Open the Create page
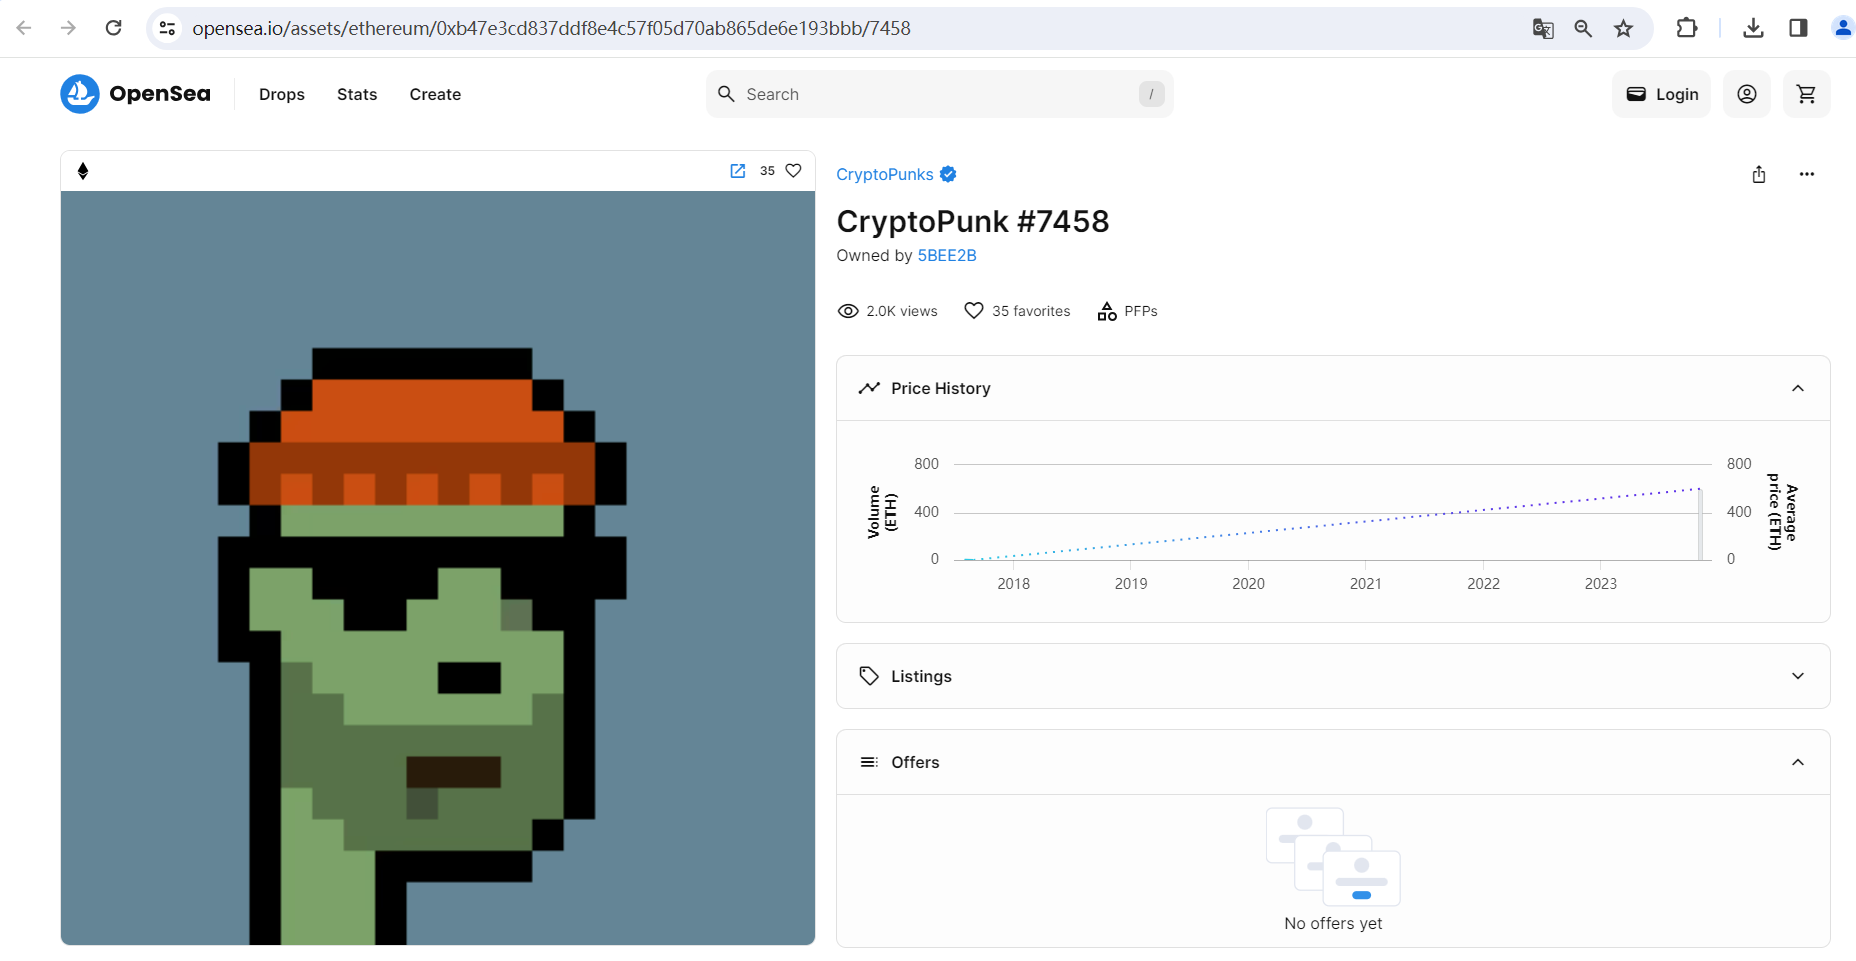This screenshot has height=961, width=1856. (x=435, y=94)
